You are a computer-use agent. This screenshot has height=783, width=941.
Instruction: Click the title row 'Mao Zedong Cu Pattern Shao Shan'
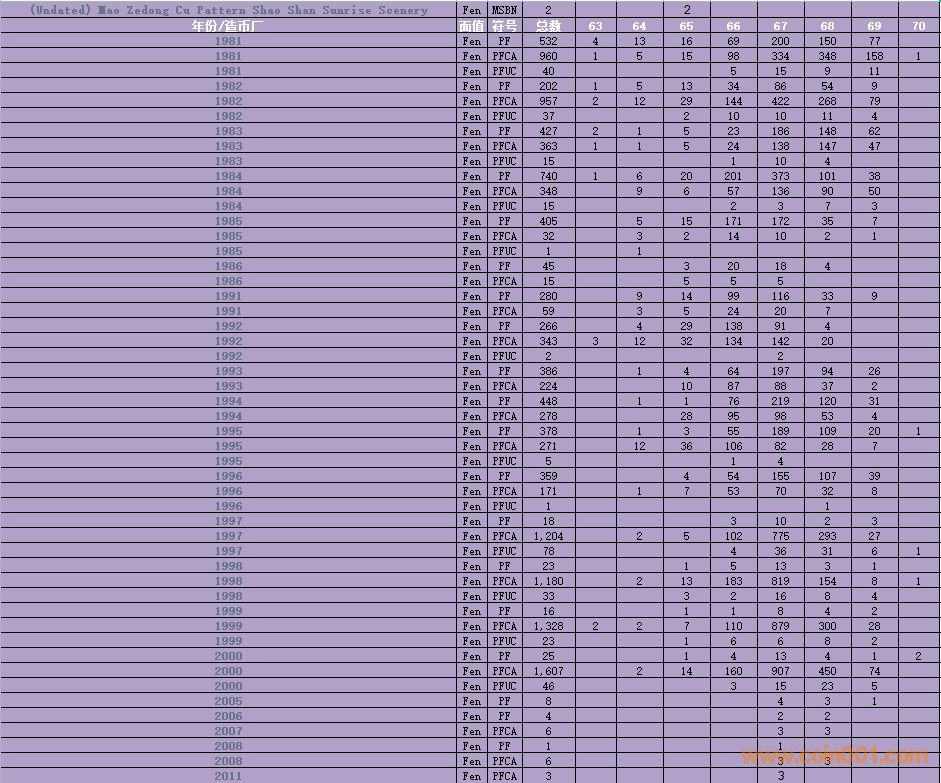tap(228, 10)
